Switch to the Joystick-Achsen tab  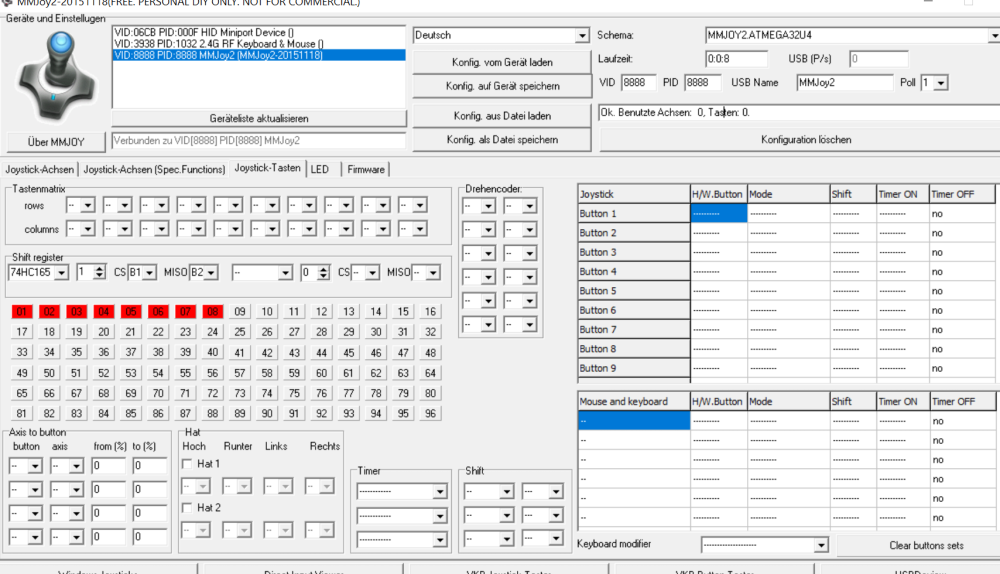[39, 169]
